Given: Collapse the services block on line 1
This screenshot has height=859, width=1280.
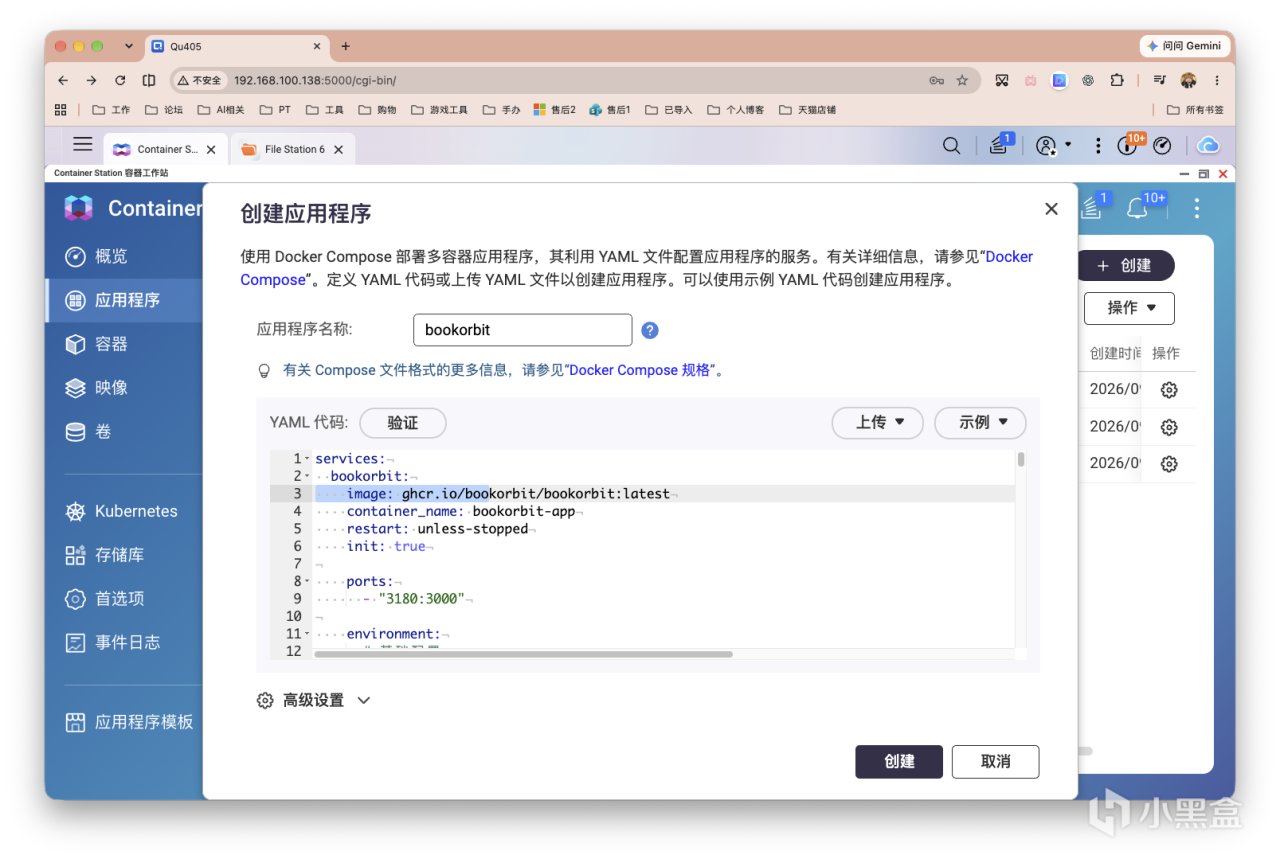Looking at the screenshot, I should coord(307,459).
